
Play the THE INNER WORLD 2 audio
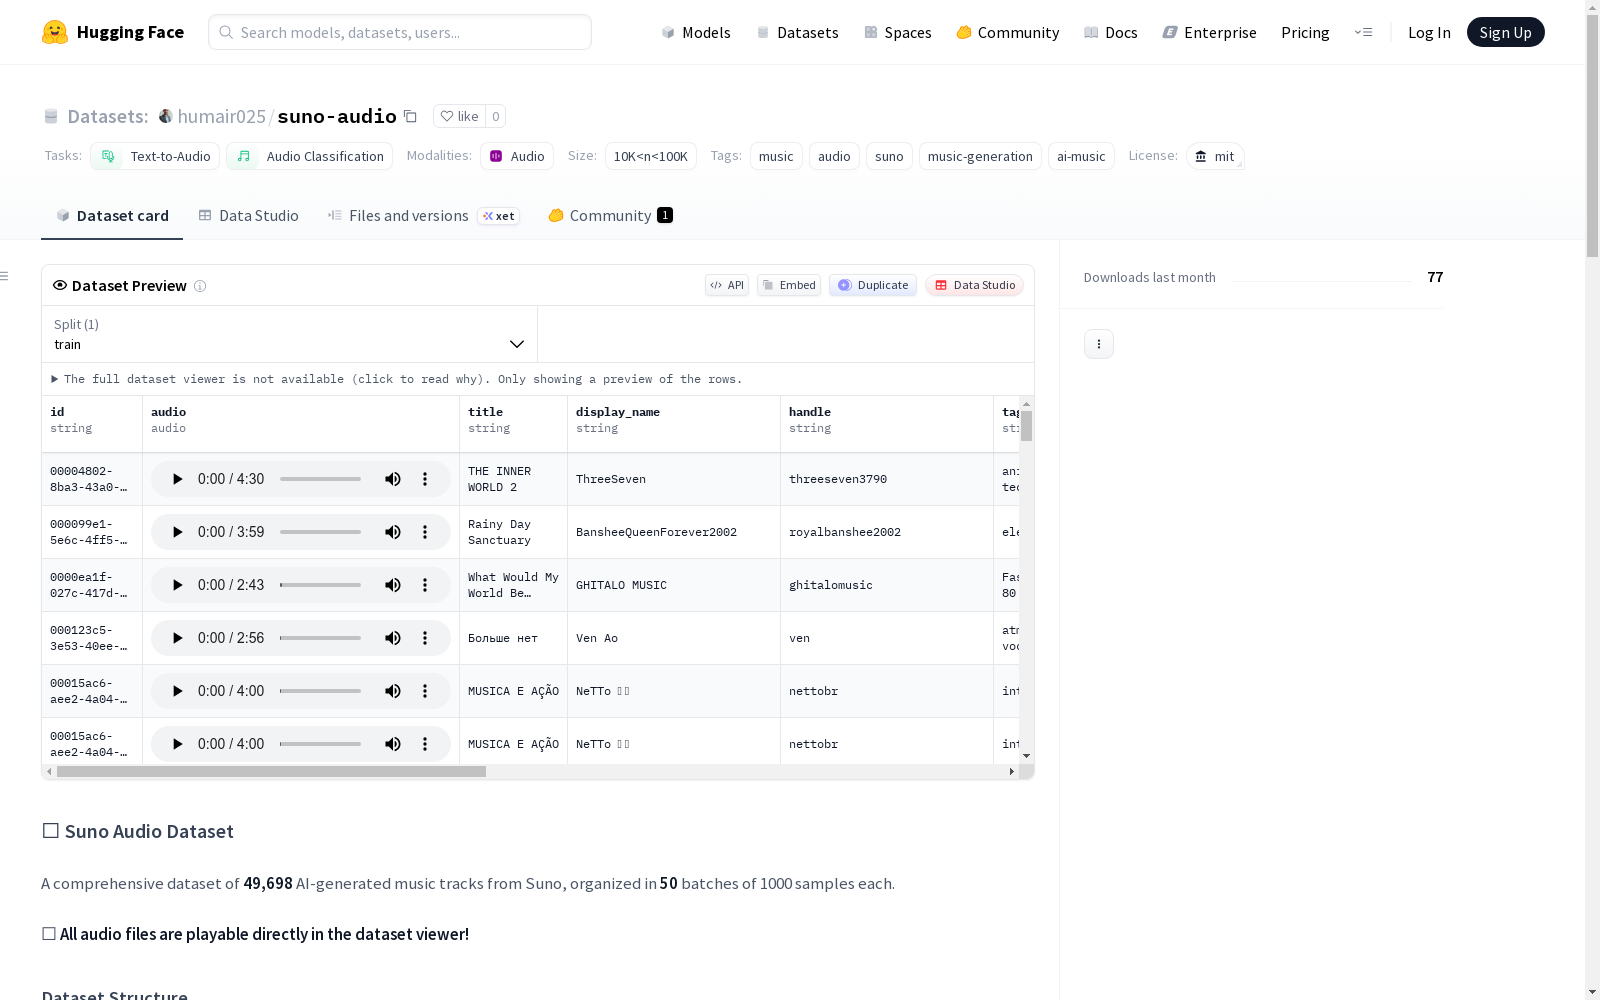coord(177,479)
